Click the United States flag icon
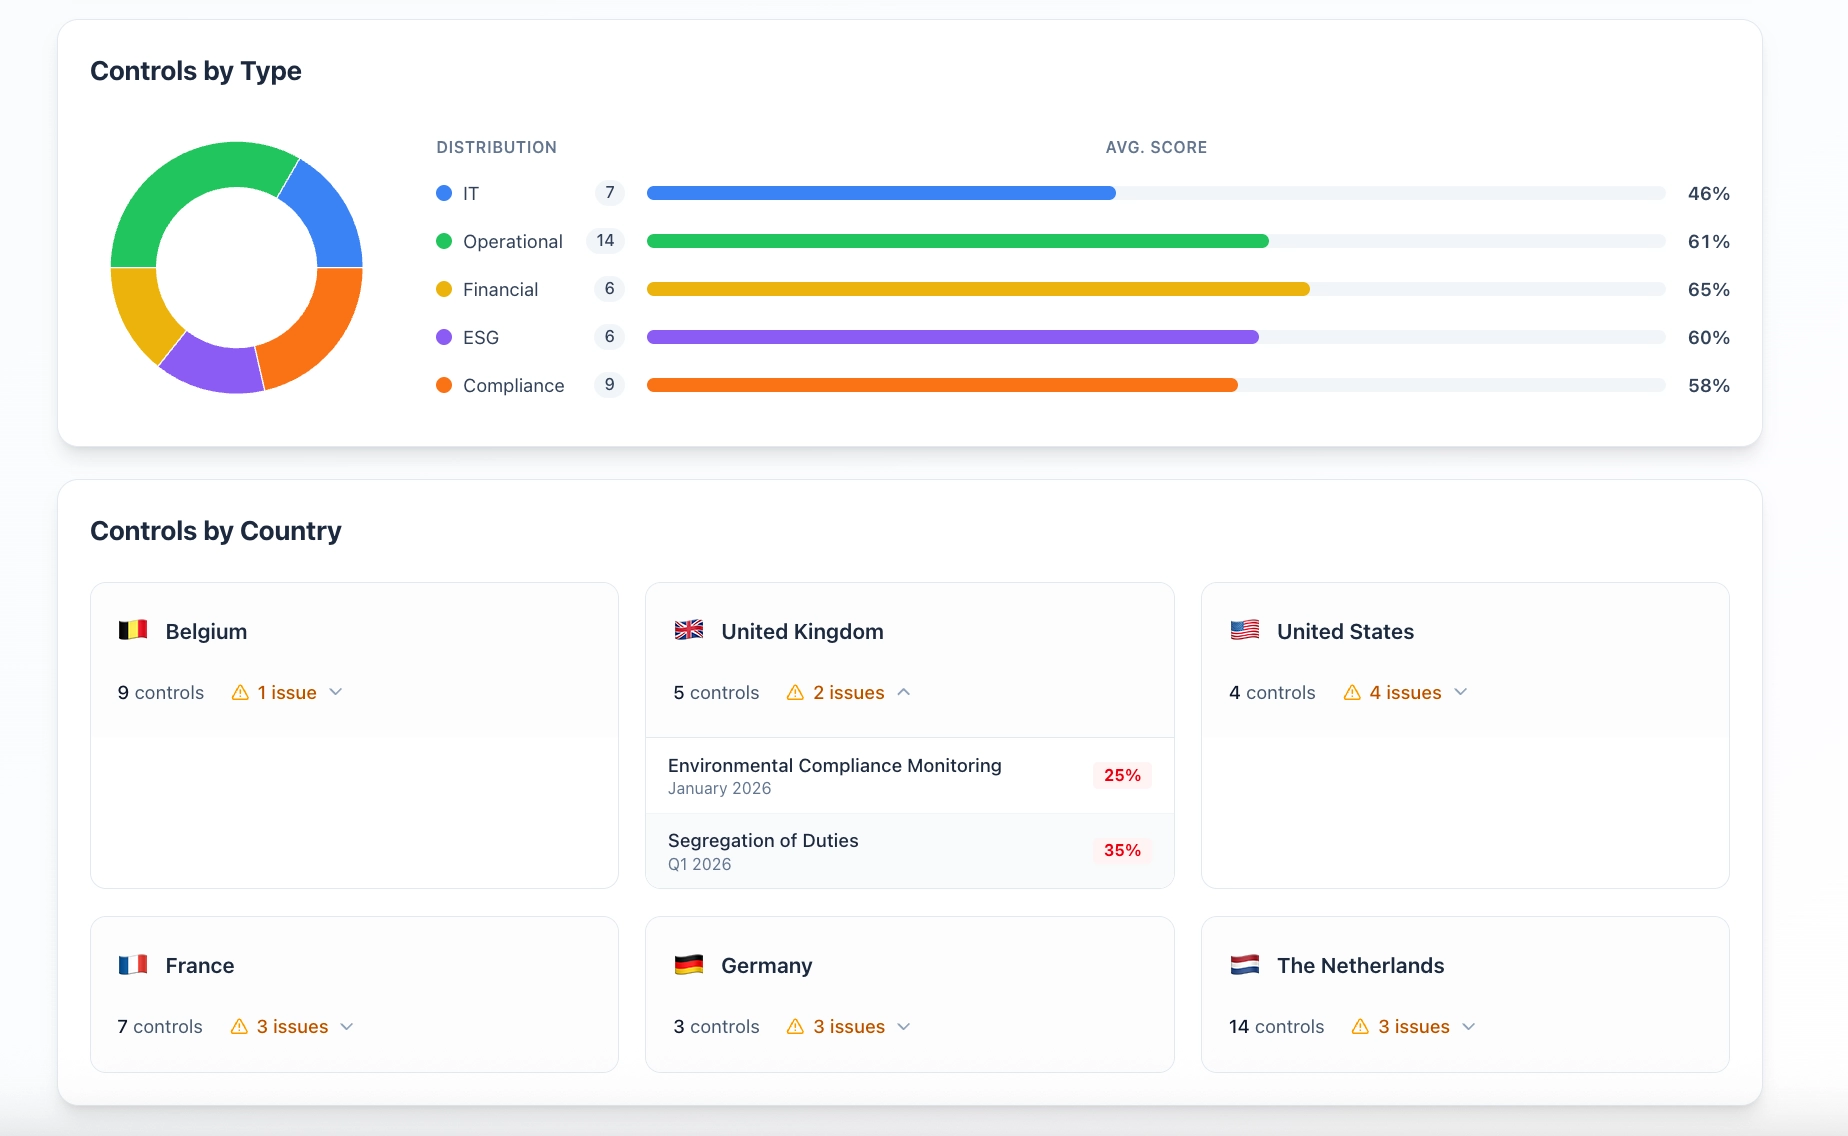The image size is (1848, 1136). point(1244,630)
